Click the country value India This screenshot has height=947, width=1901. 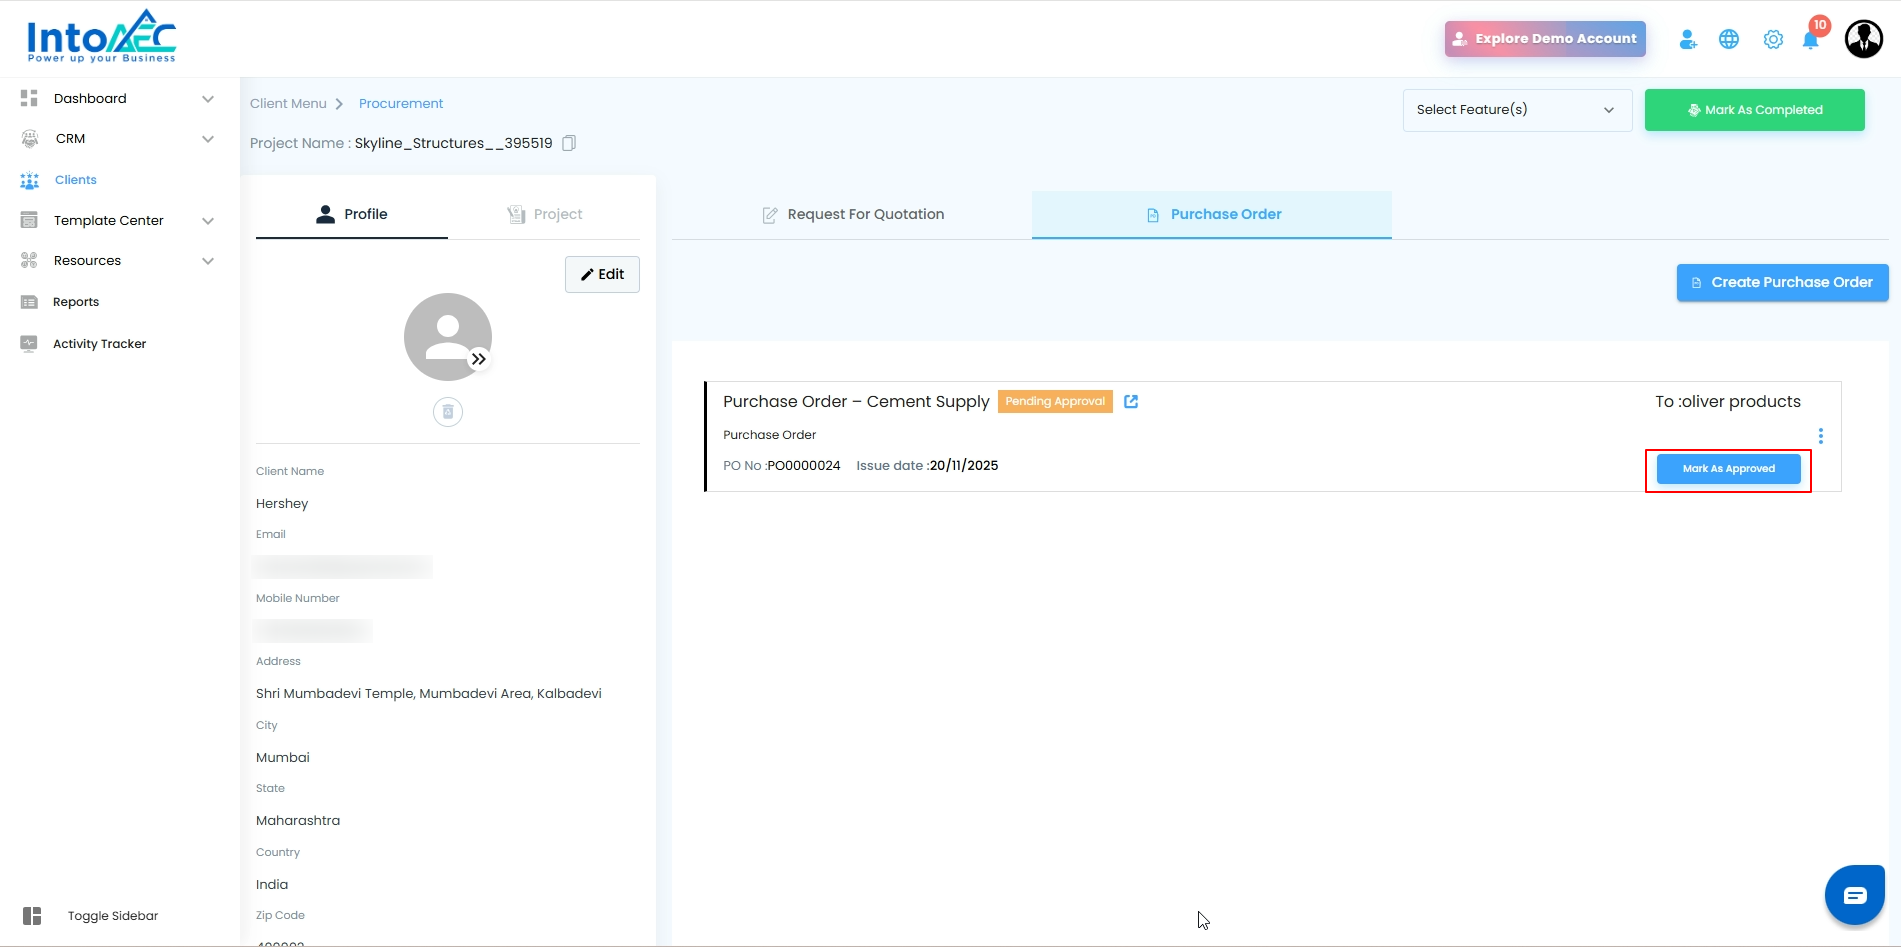(272, 885)
